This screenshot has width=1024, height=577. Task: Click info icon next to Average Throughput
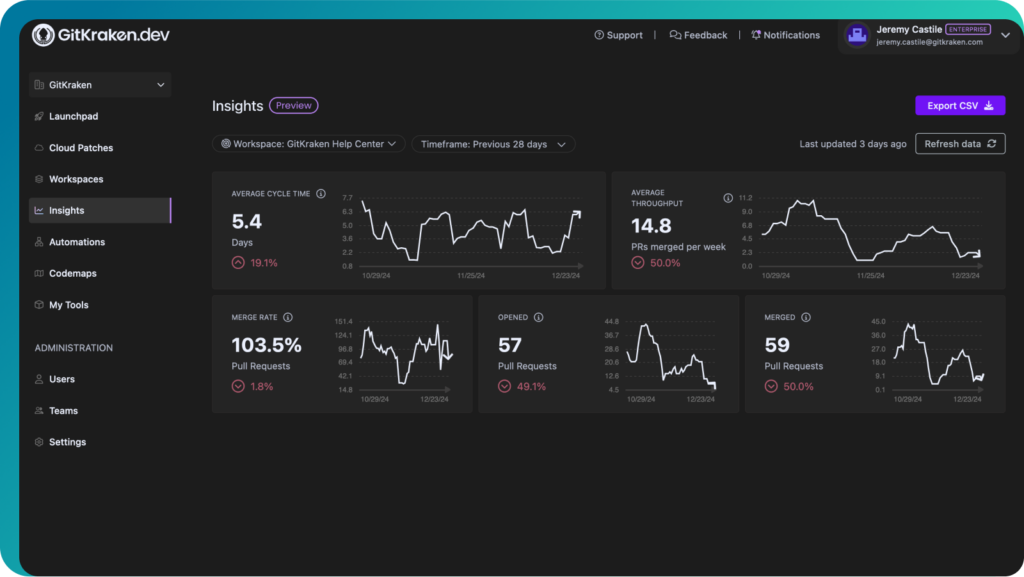[728, 198]
